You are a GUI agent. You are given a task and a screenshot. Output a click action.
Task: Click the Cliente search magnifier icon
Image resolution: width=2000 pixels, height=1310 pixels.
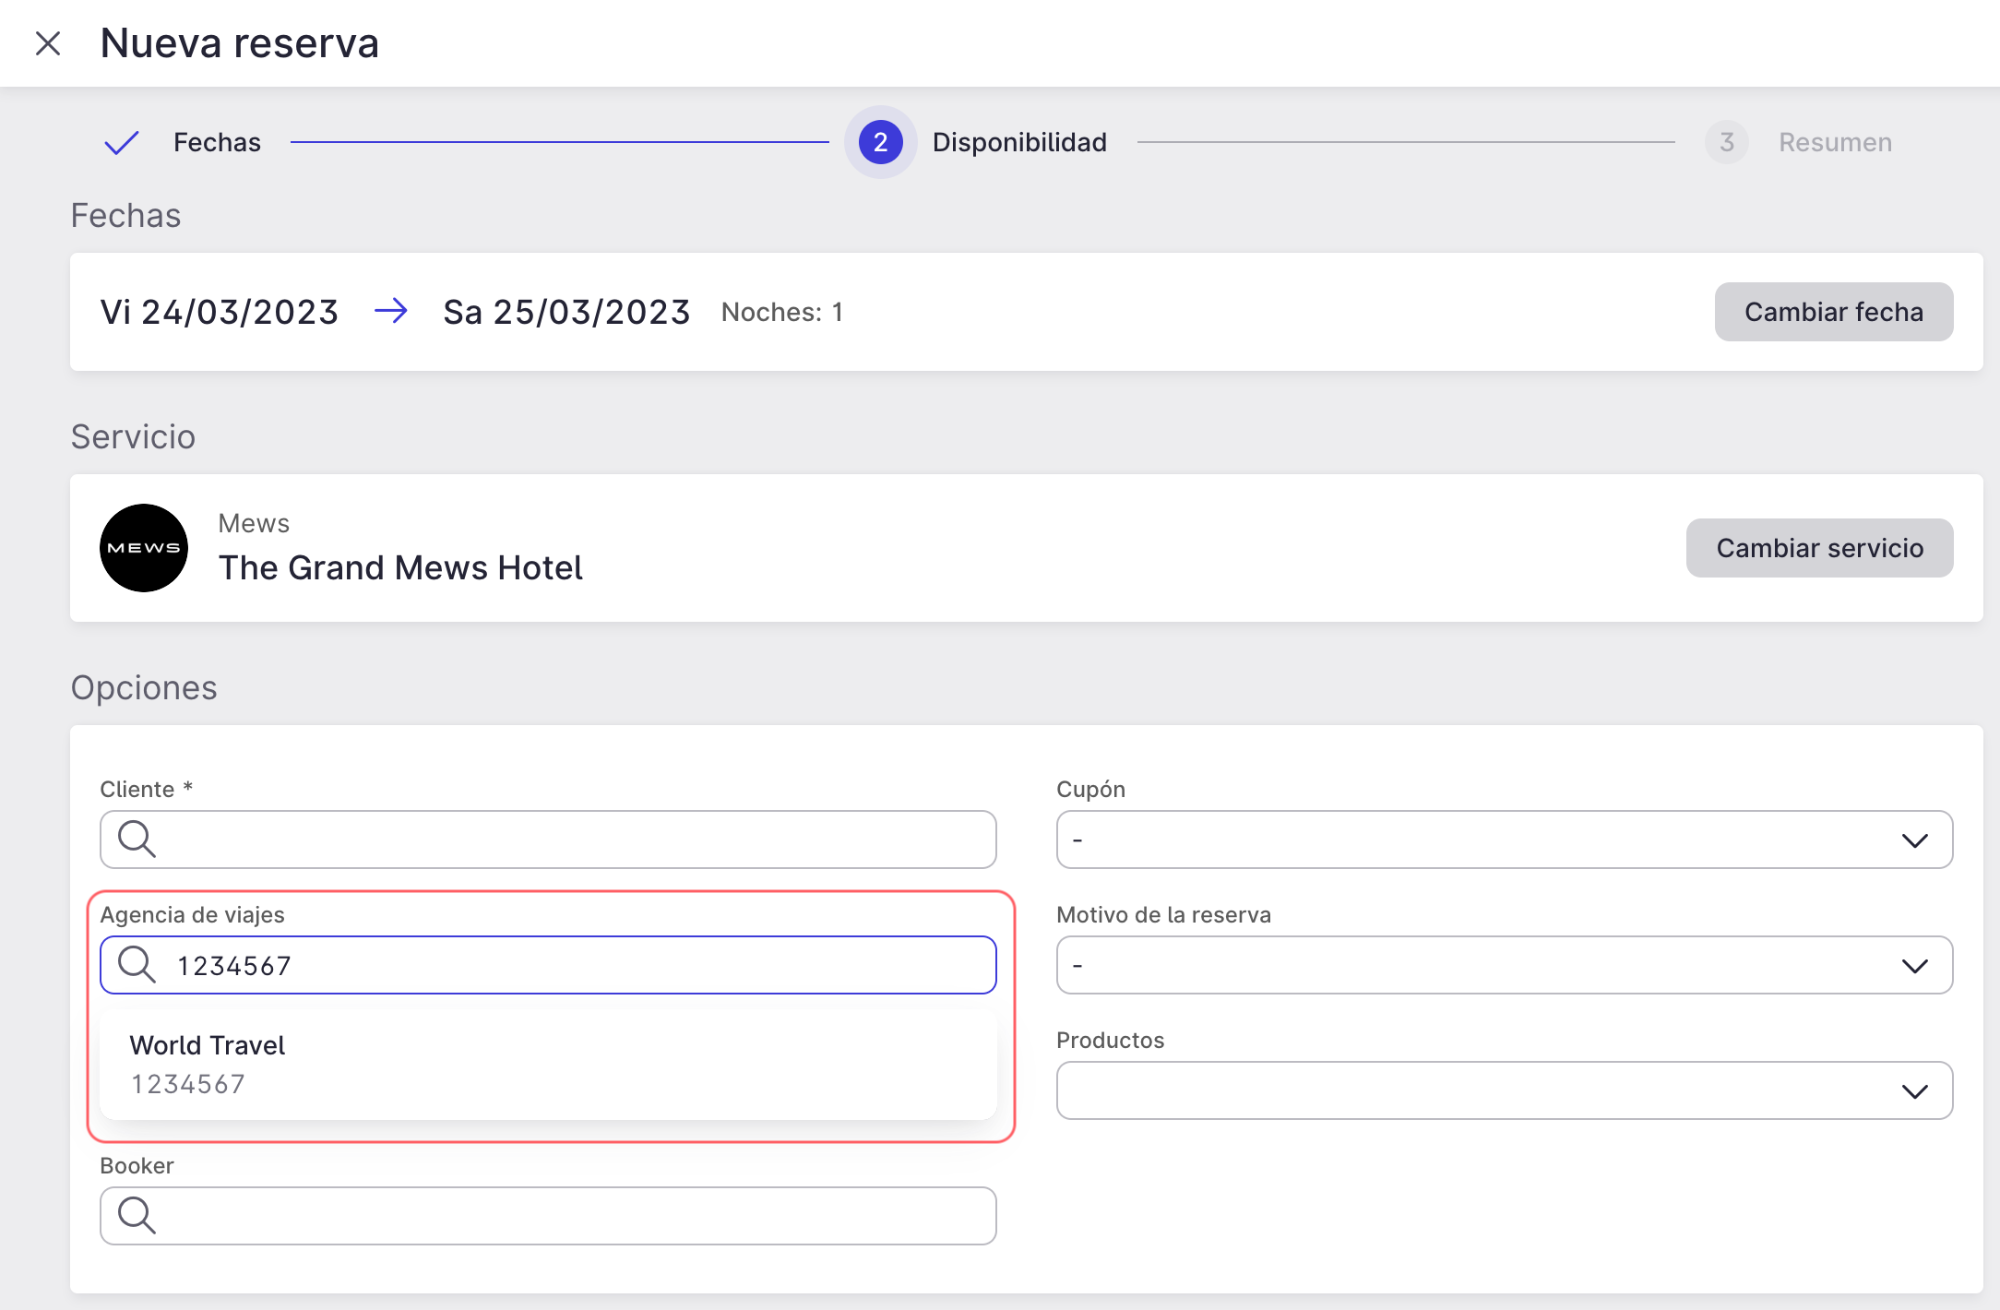point(137,839)
